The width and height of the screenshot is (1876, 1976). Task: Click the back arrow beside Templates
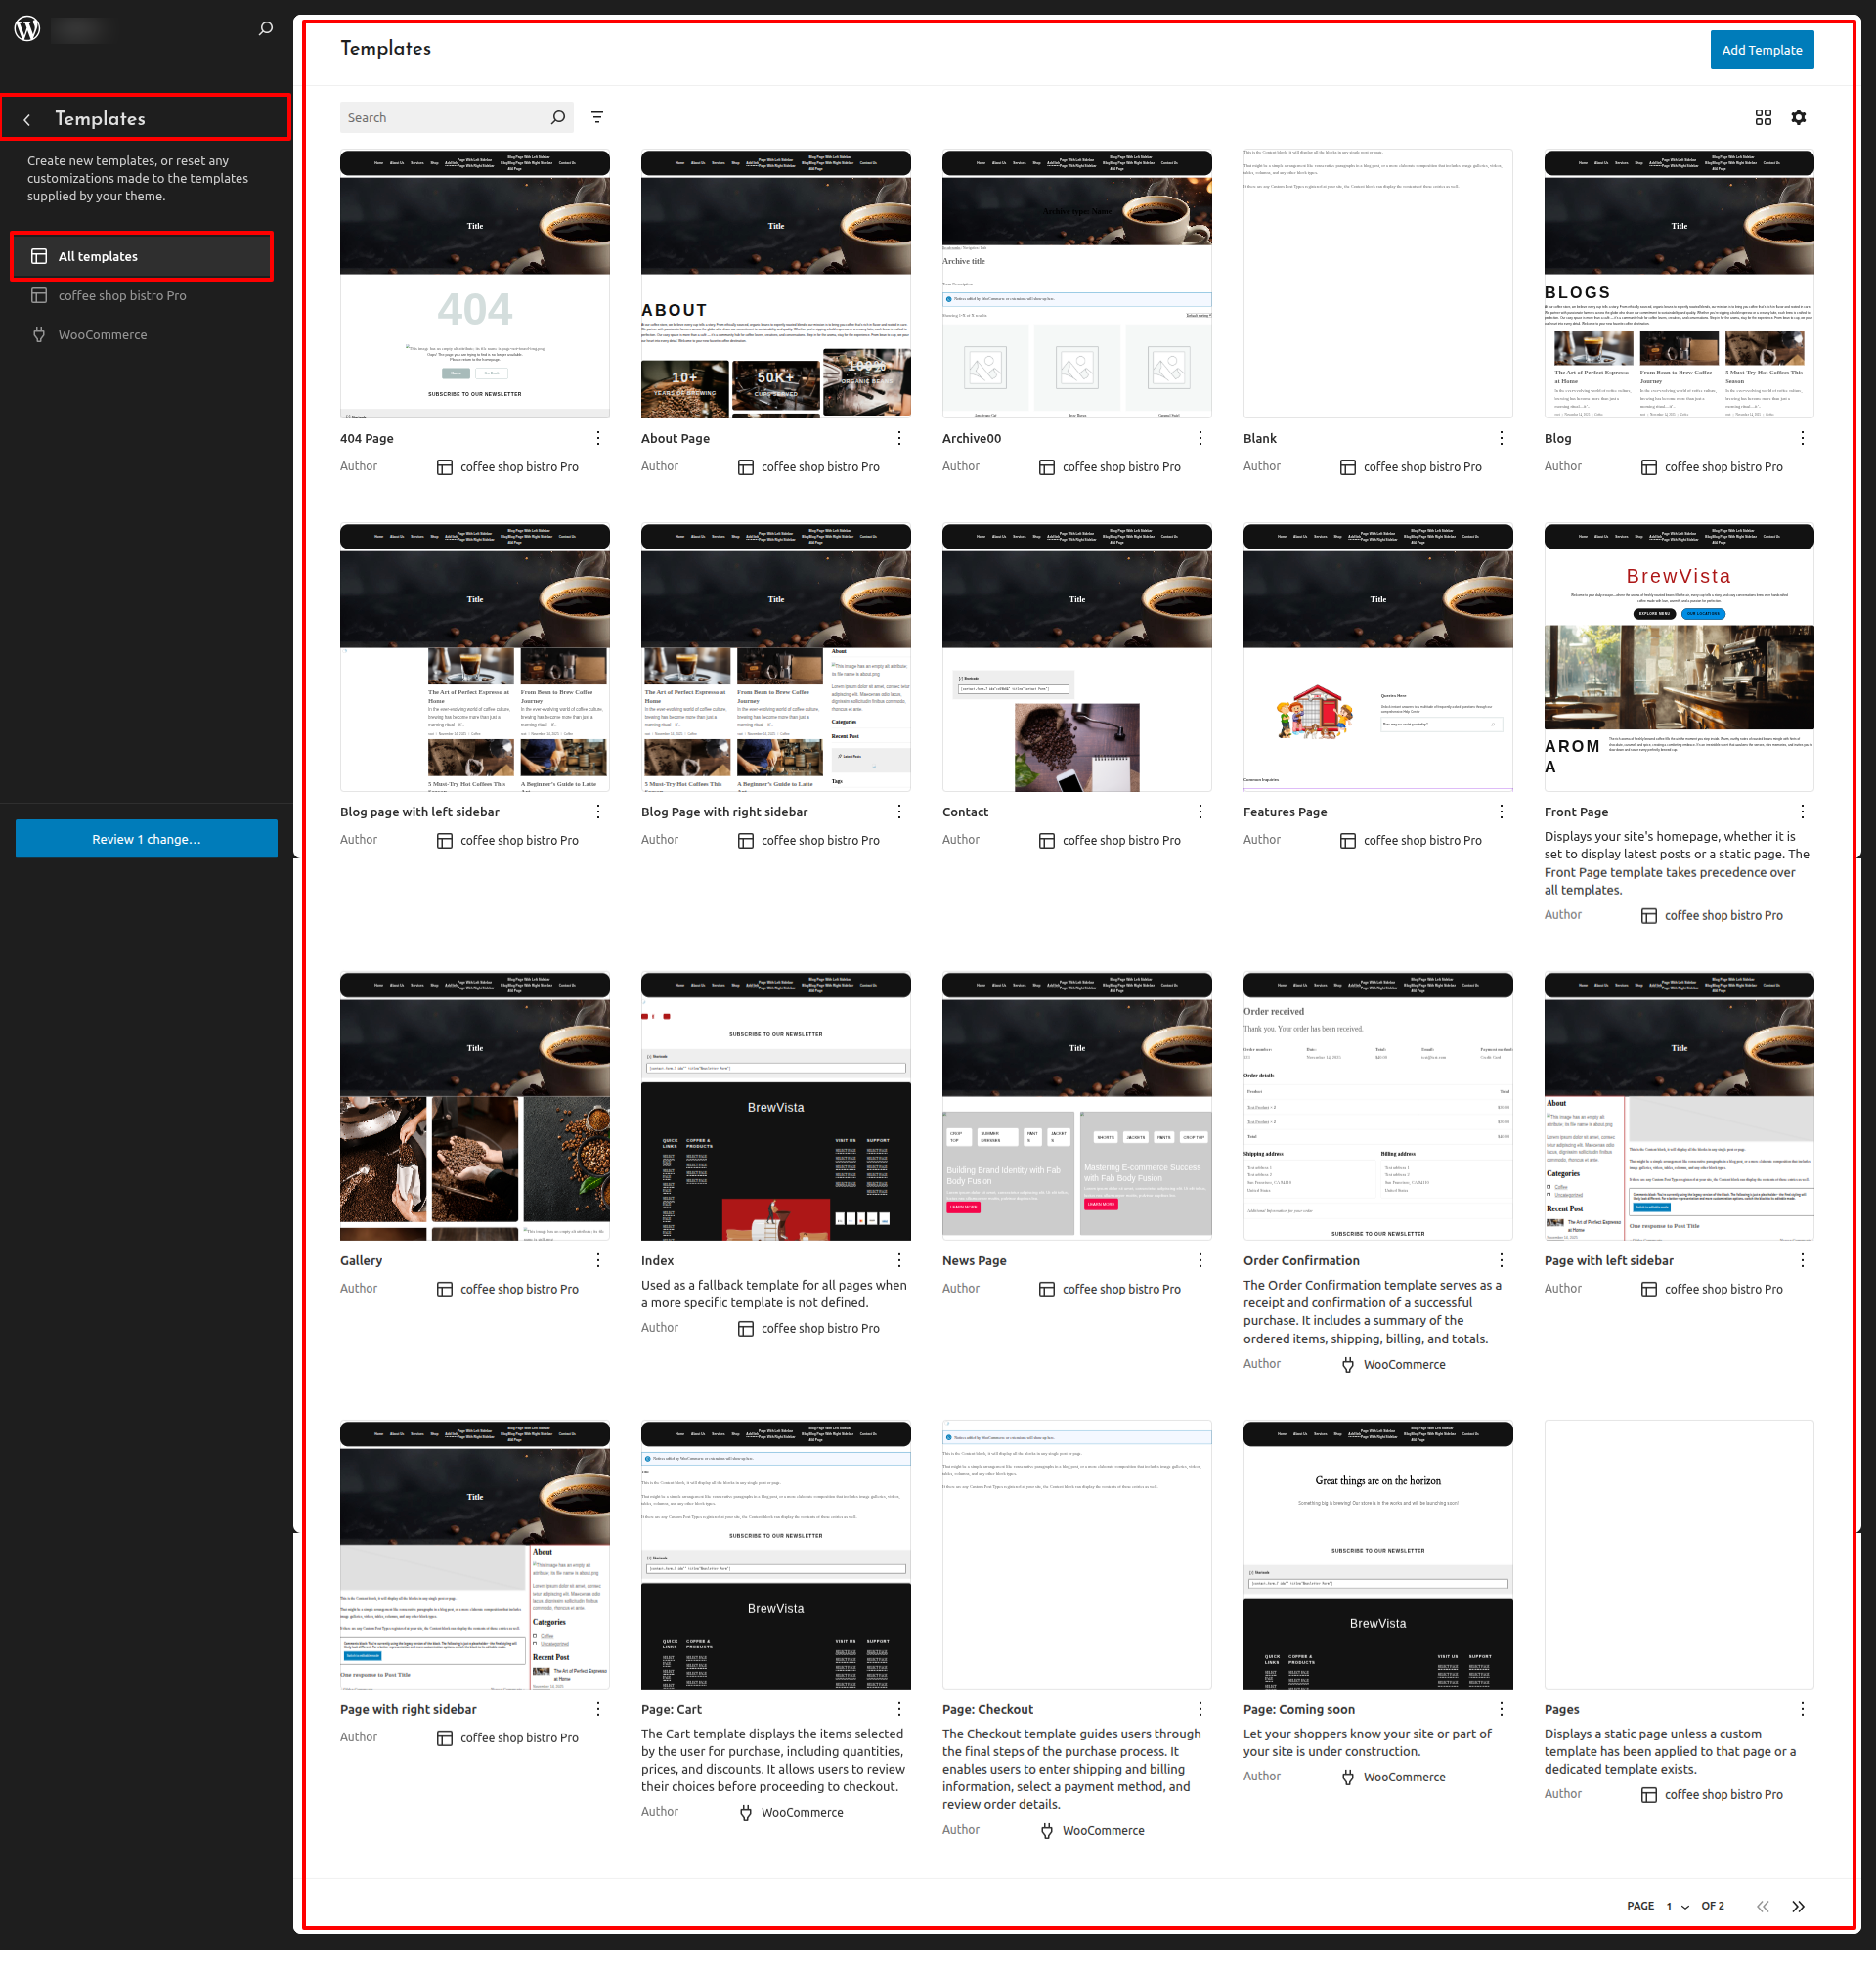[x=27, y=120]
